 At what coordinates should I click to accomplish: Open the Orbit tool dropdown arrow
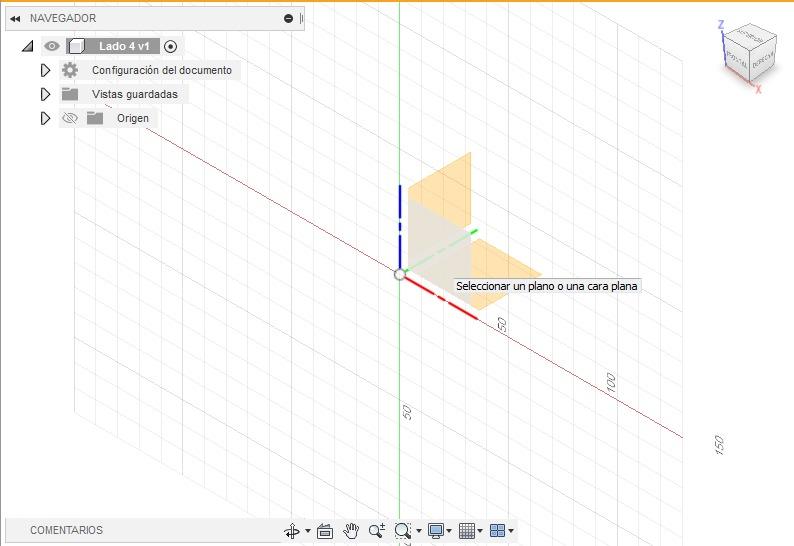(x=308, y=531)
